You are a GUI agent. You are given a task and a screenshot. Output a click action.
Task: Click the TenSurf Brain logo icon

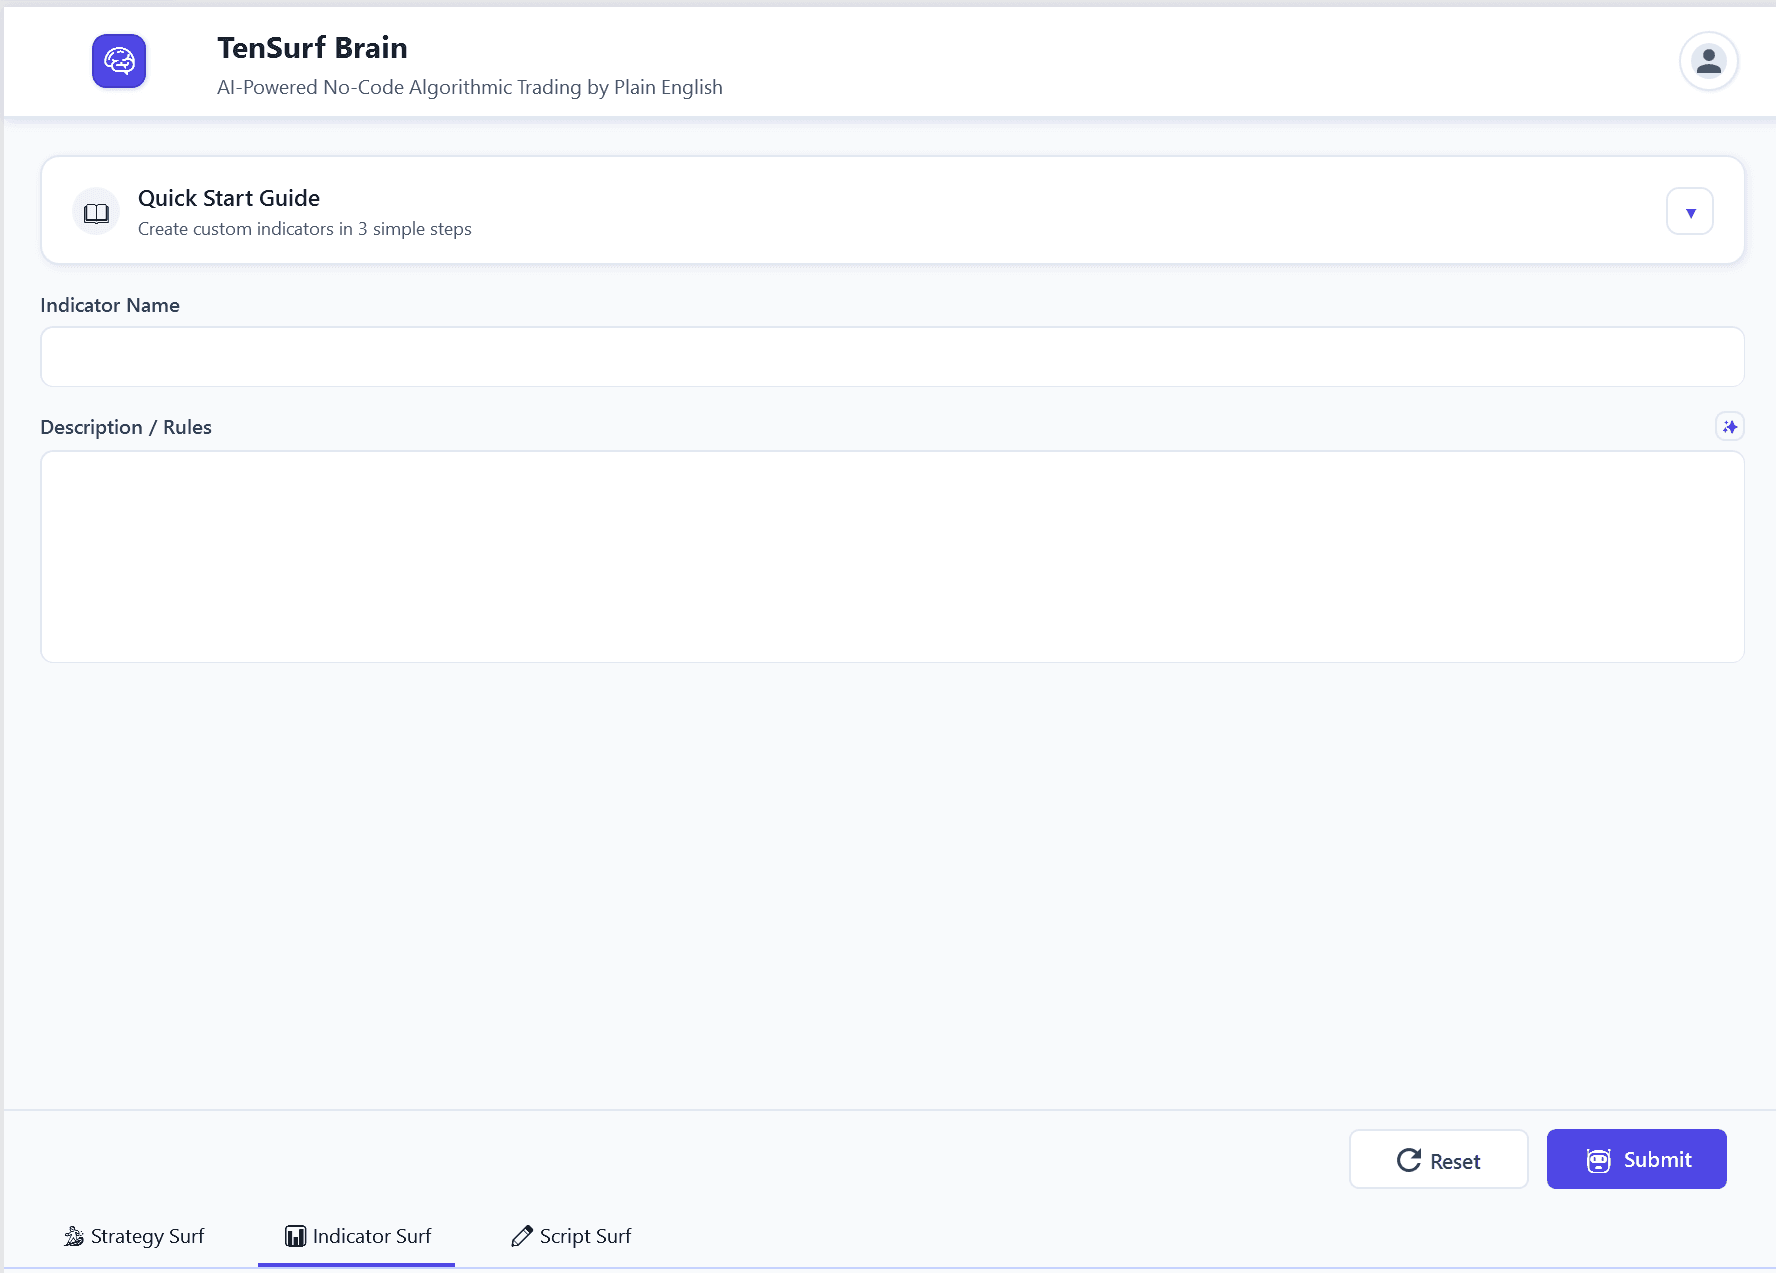pyautogui.click(x=119, y=61)
